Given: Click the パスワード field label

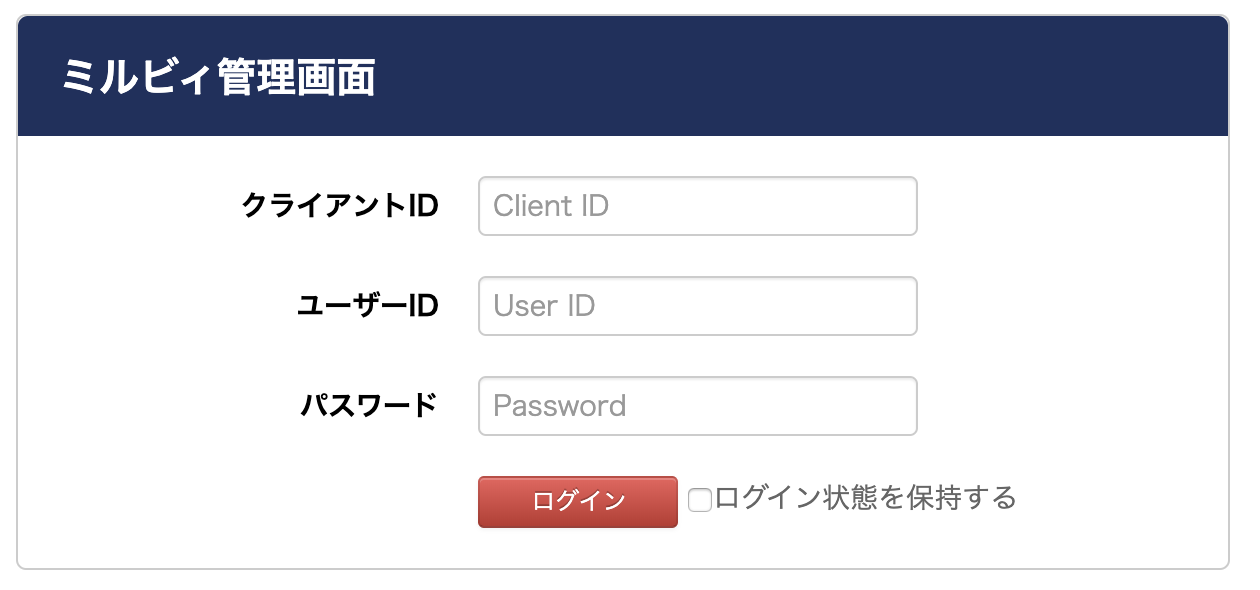Looking at the screenshot, I should tap(371, 405).
